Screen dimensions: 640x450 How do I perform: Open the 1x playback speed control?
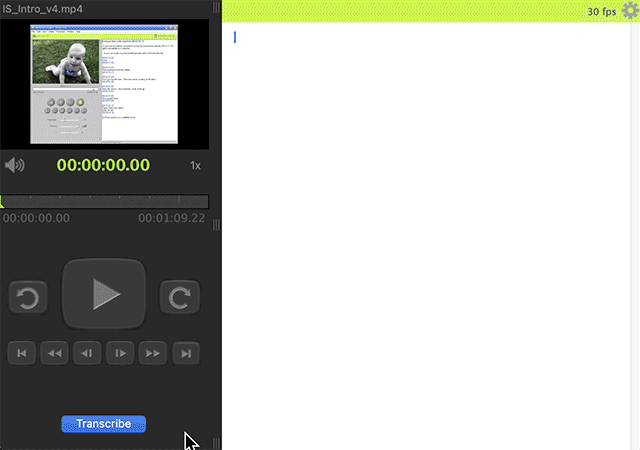[x=195, y=165]
